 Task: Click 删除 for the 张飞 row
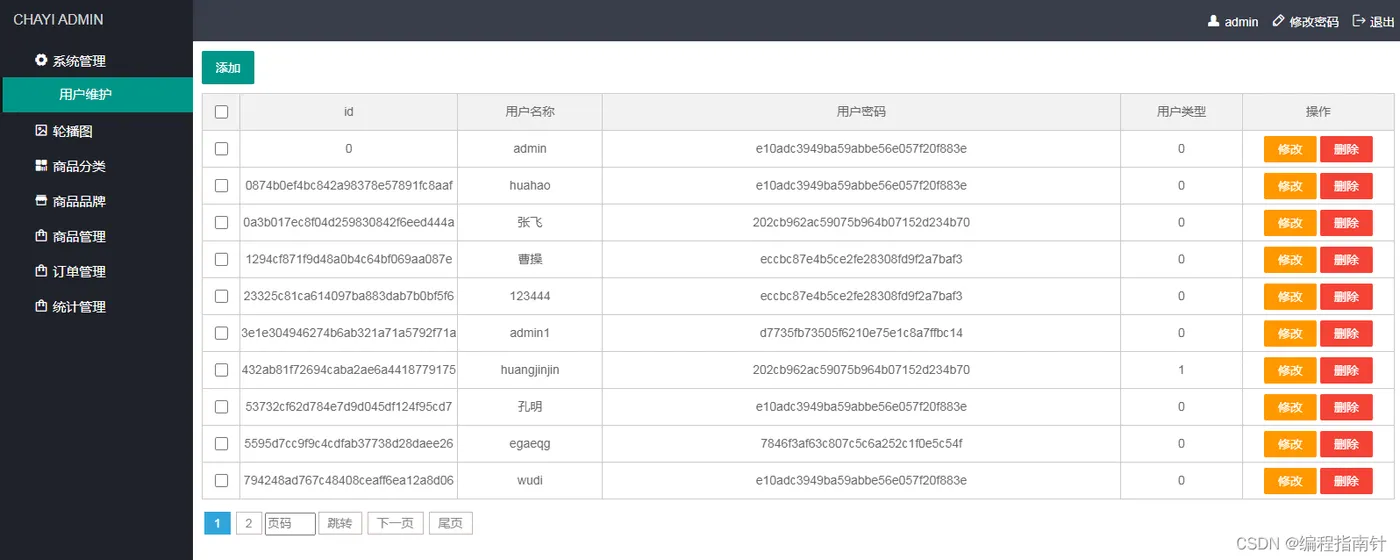(x=1346, y=223)
